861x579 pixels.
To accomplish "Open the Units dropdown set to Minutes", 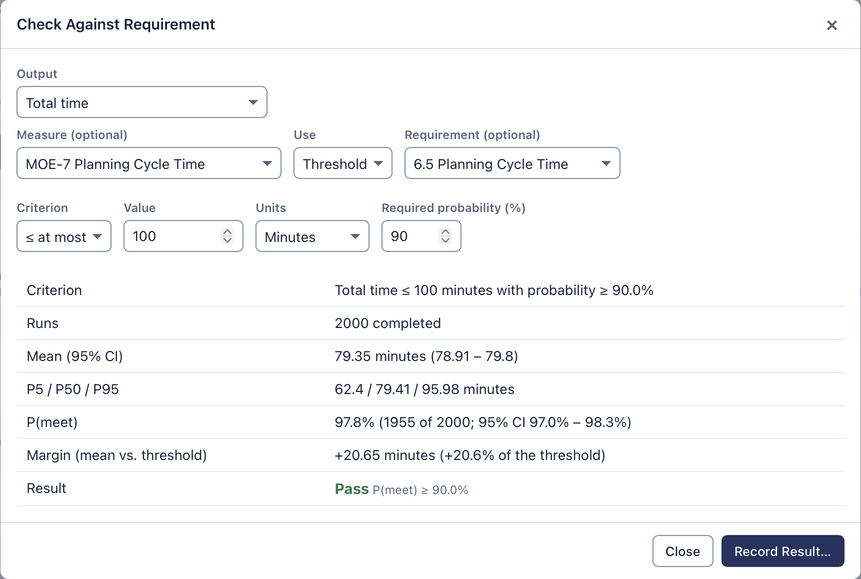I will click(312, 236).
